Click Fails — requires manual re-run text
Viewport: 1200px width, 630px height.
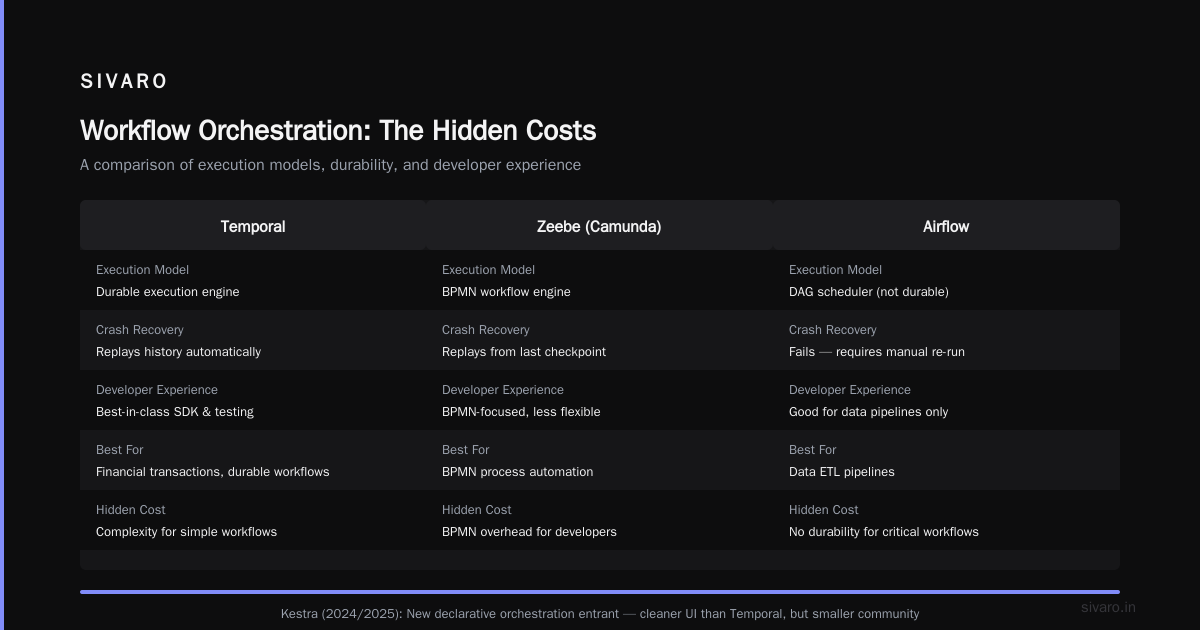tap(877, 352)
